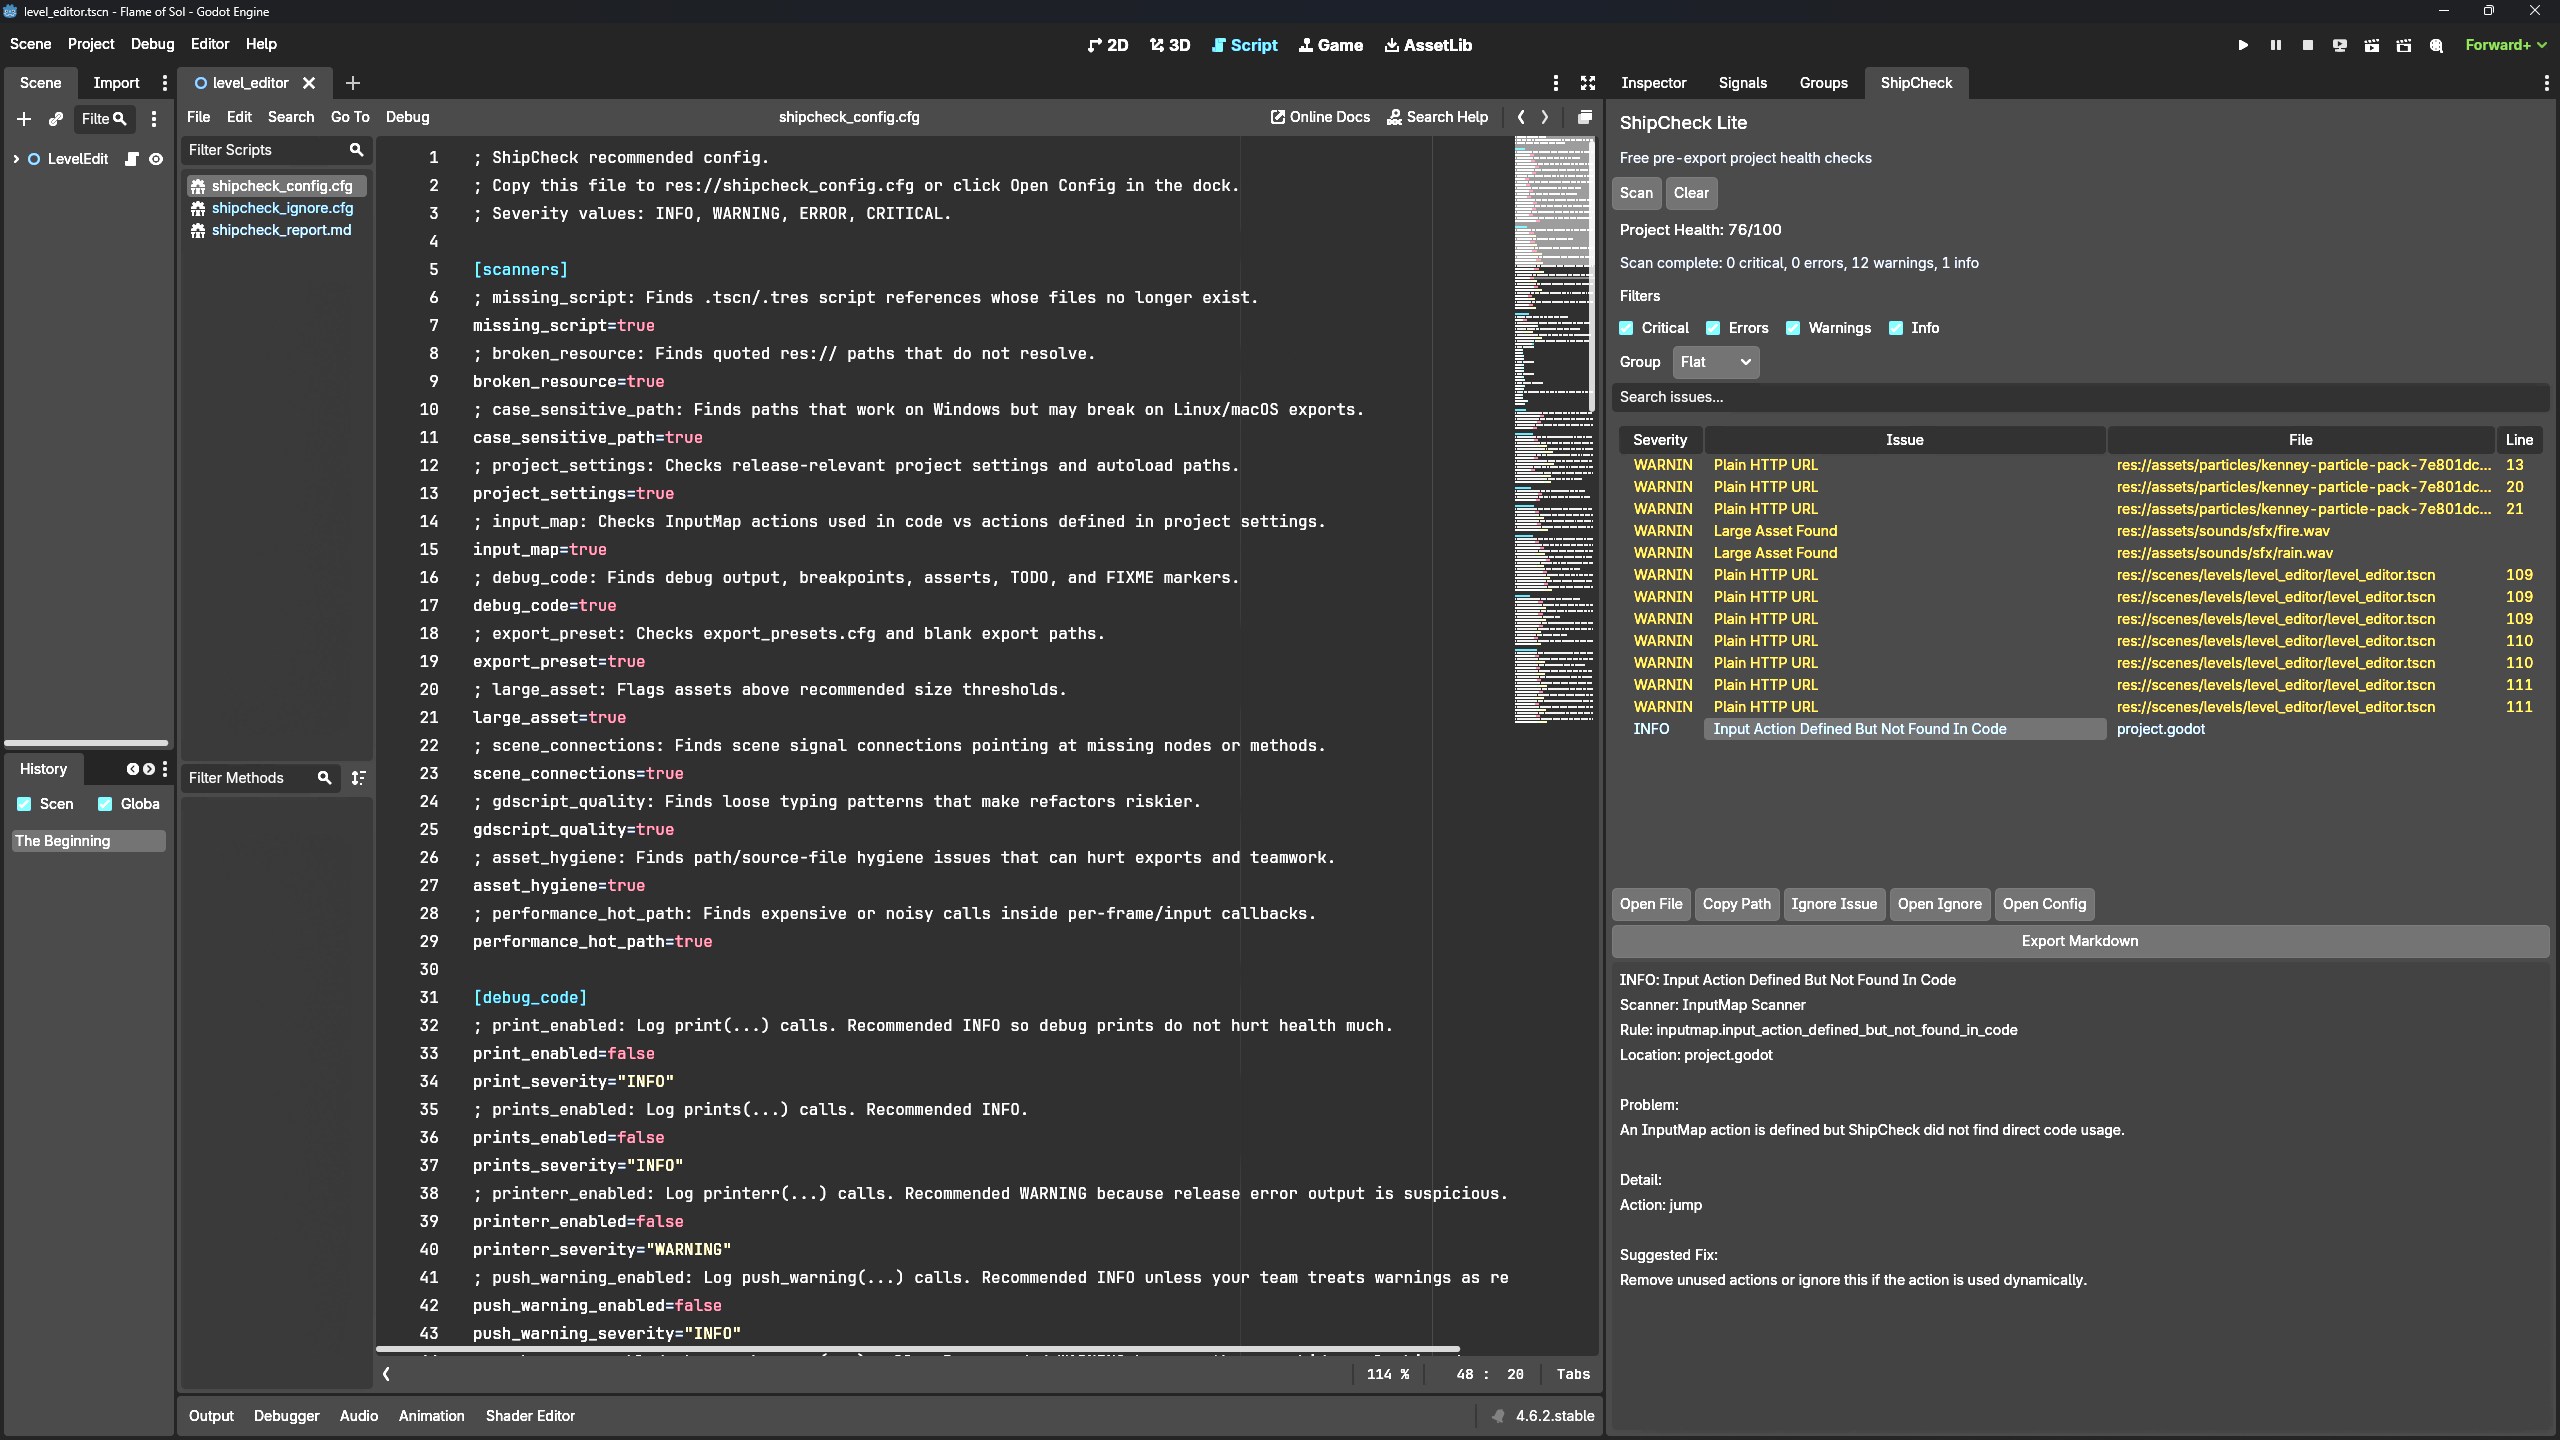Run the current scene clapperboard icon
This screenshot has width=2560, height=1440.
[x=2371, y=45]
